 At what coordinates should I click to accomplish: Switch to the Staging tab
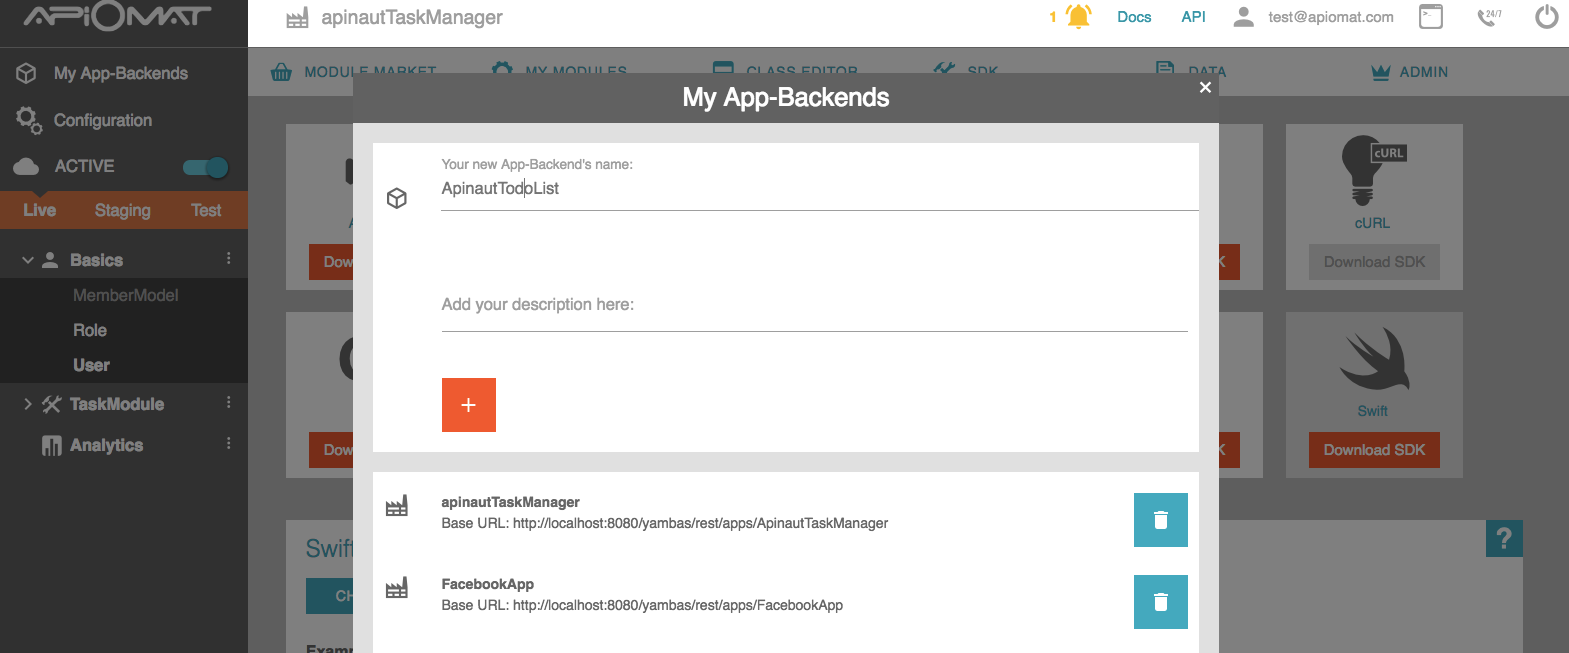click(123, 210)
